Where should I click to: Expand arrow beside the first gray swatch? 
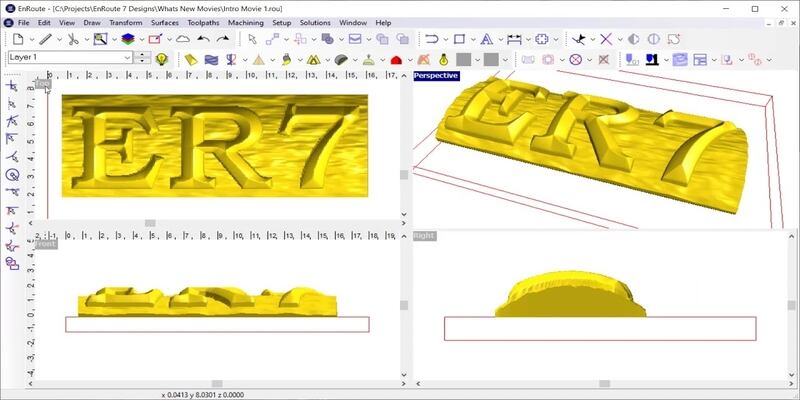[x=478, y=60]
